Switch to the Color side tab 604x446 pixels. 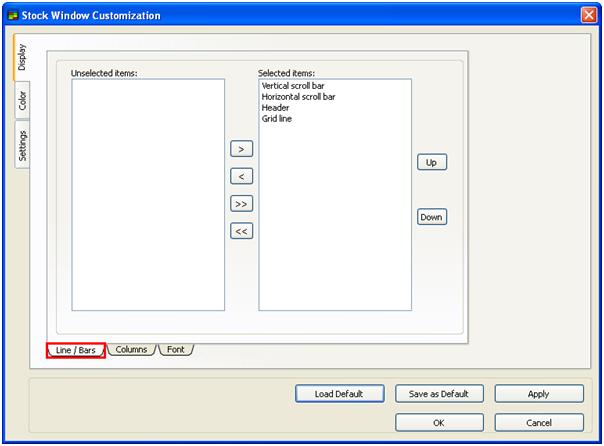[x=22, y=101]
